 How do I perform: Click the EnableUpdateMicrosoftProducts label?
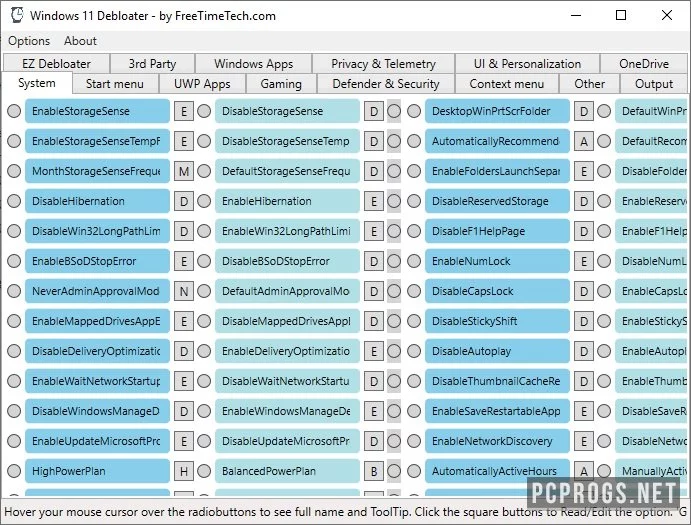[97, 441]
